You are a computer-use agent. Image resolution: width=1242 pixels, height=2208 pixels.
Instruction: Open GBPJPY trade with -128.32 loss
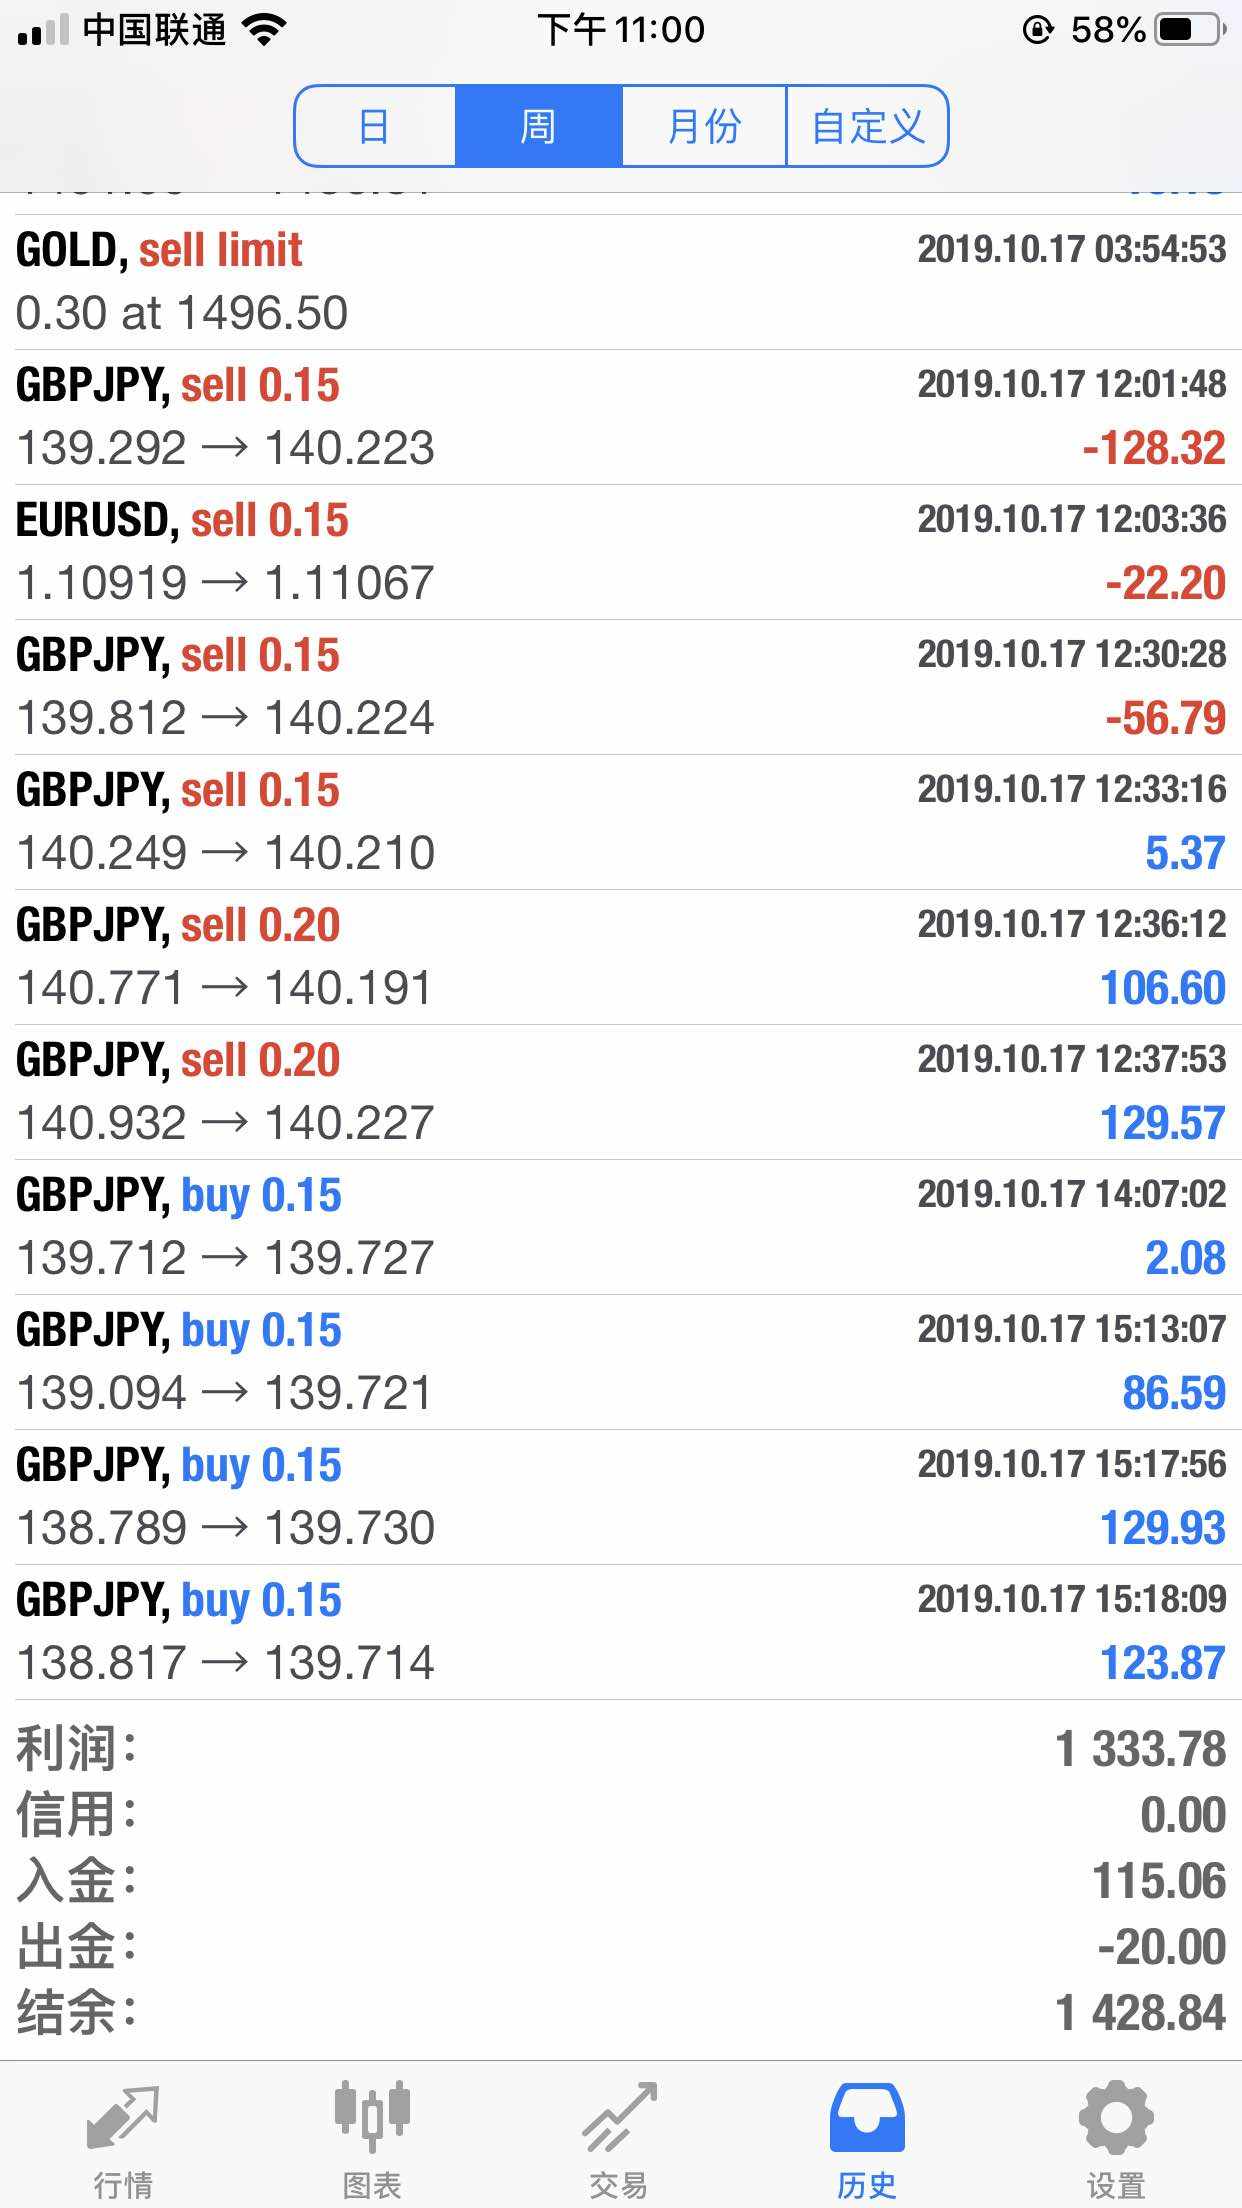coord(620,417)
